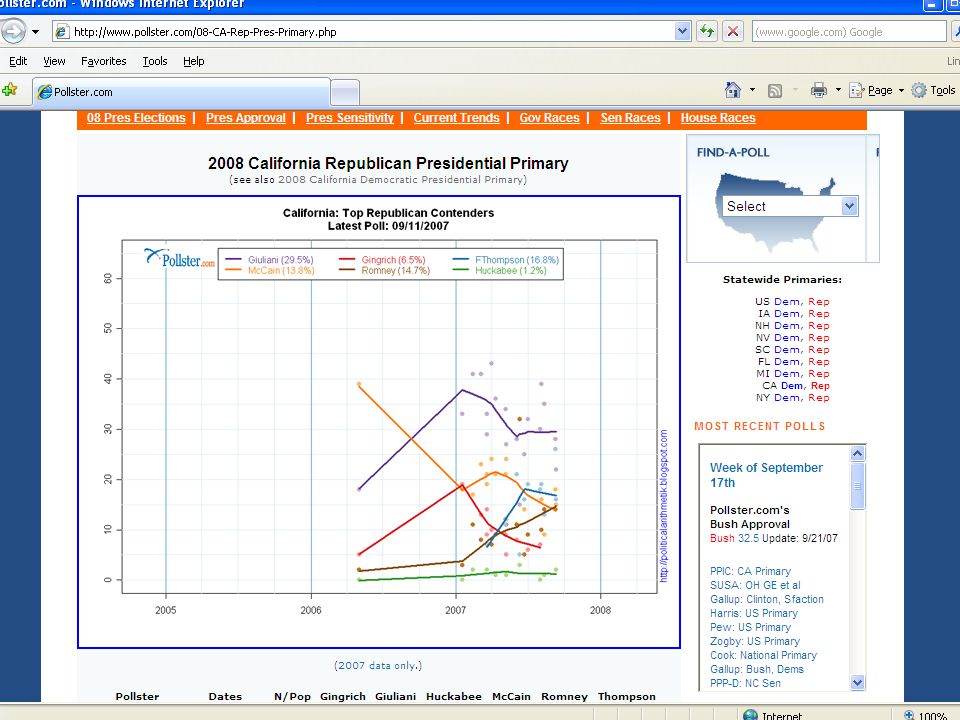Open the Tools menu

tap(155, 61)
